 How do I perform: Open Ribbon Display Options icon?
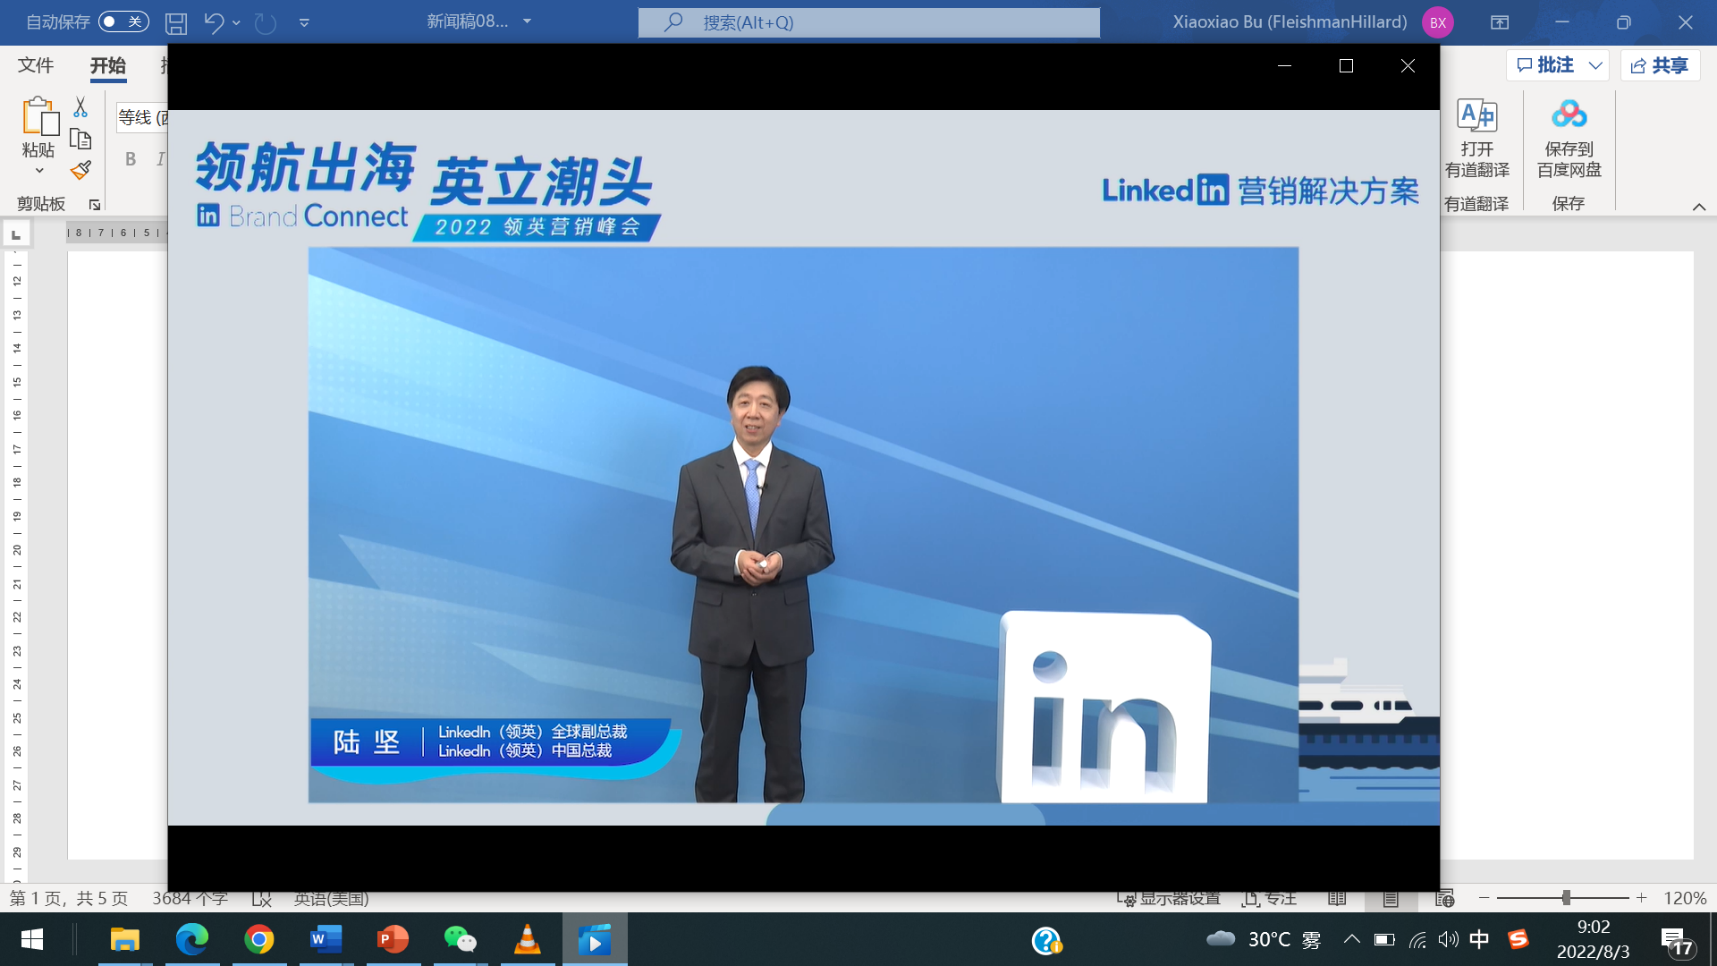(1499, 22)
